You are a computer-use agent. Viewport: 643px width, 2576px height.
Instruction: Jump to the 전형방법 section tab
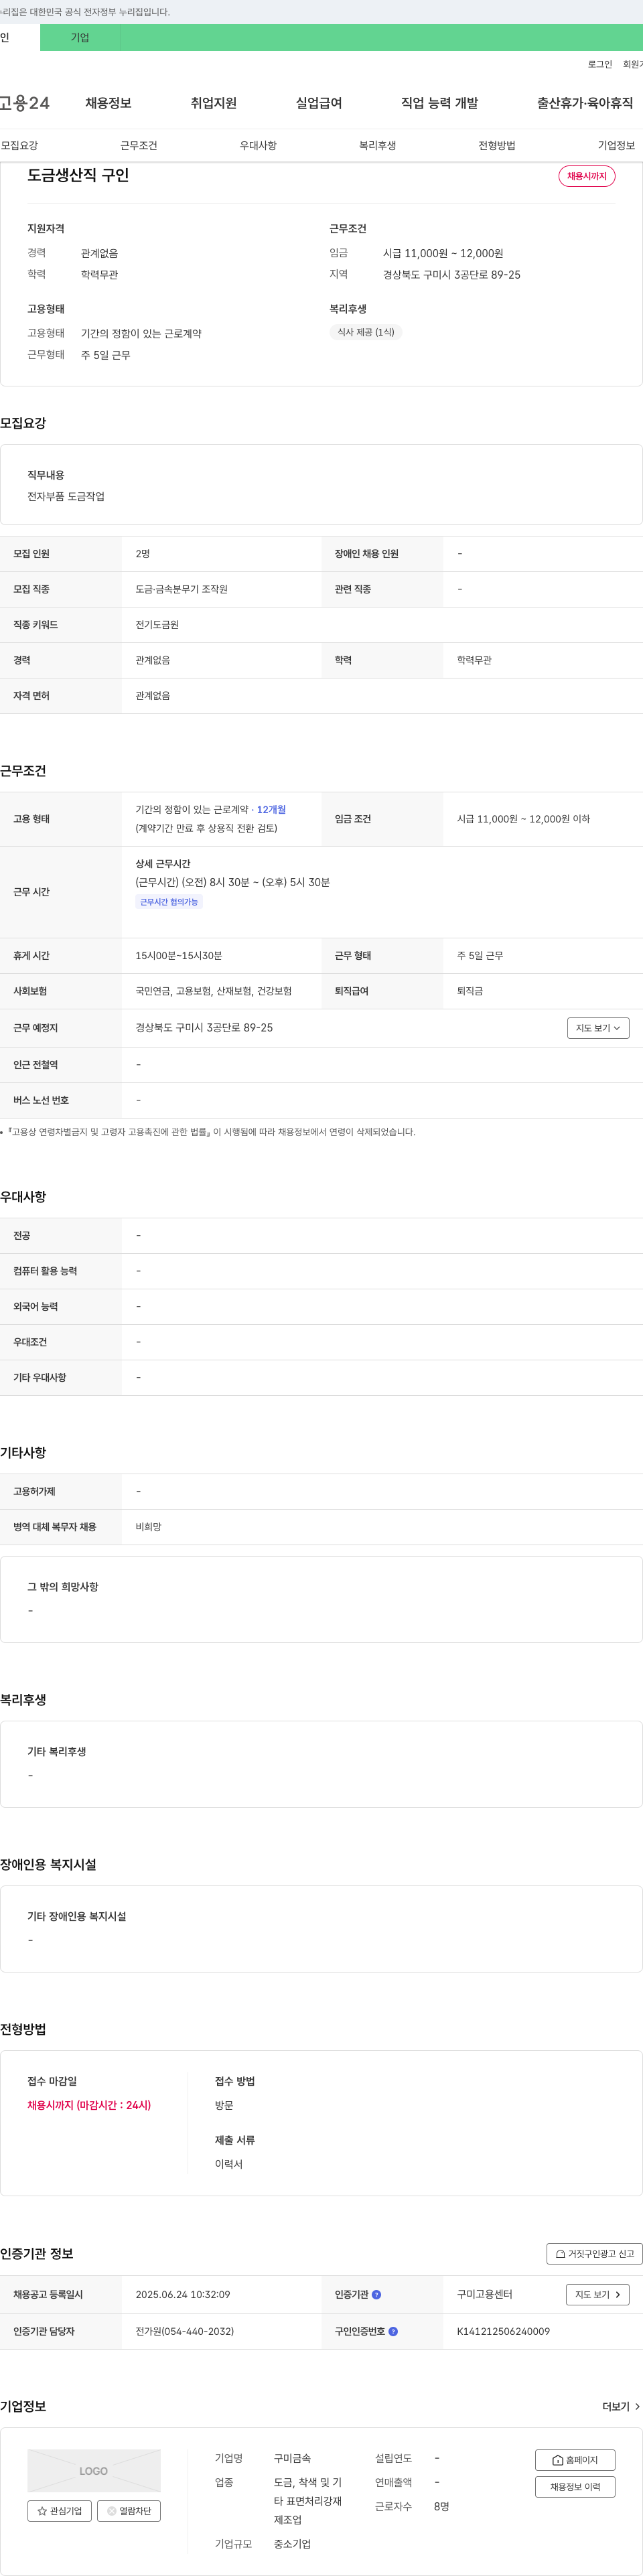[x=497, y=145]
